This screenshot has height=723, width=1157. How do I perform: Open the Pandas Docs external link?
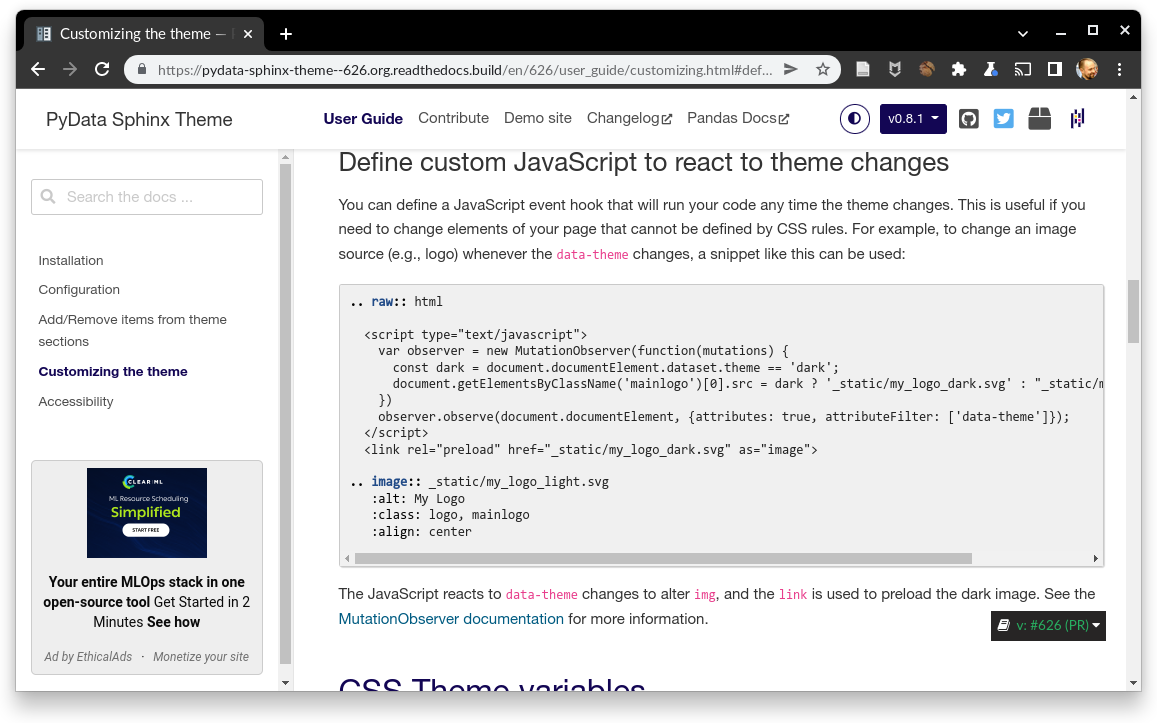click(x=738, y=118)
